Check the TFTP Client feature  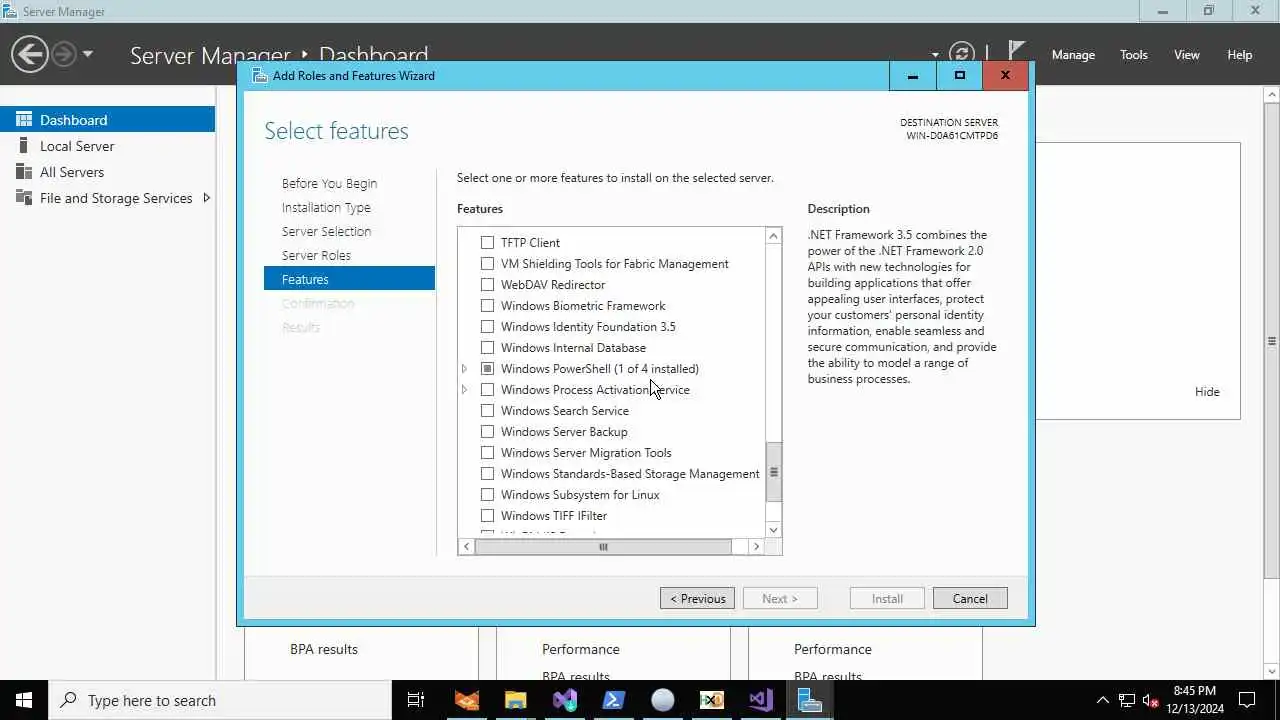[487, 242]
